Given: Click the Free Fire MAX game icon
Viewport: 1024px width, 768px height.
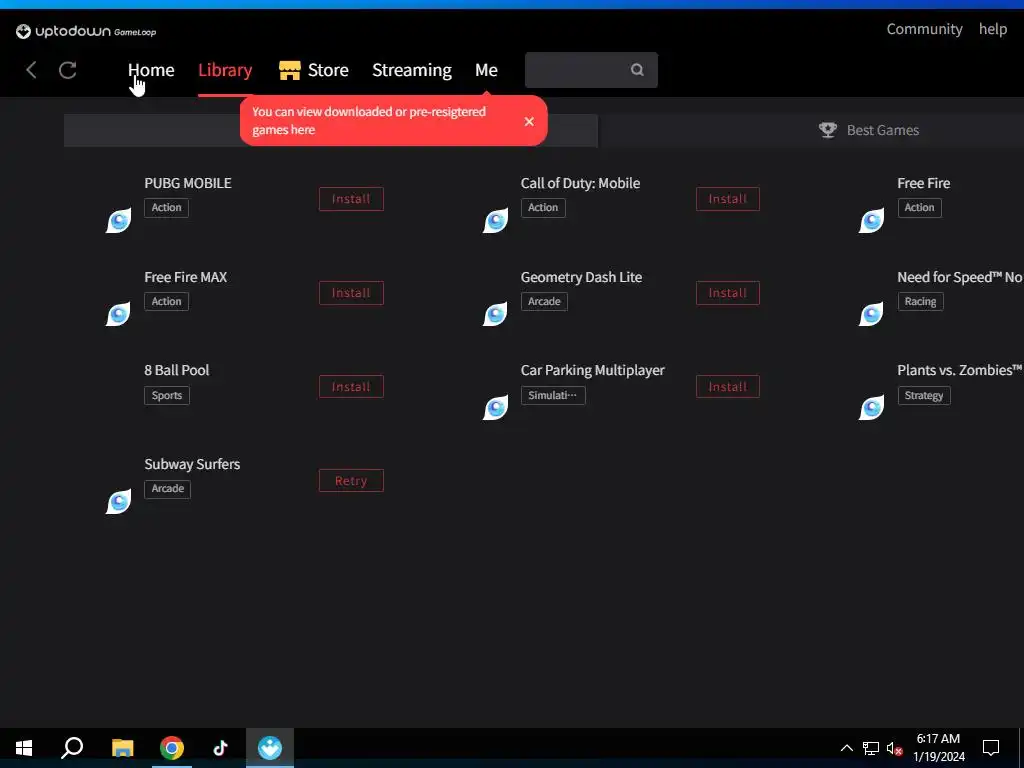Looking at the screenshot, I should coord(118,314).
